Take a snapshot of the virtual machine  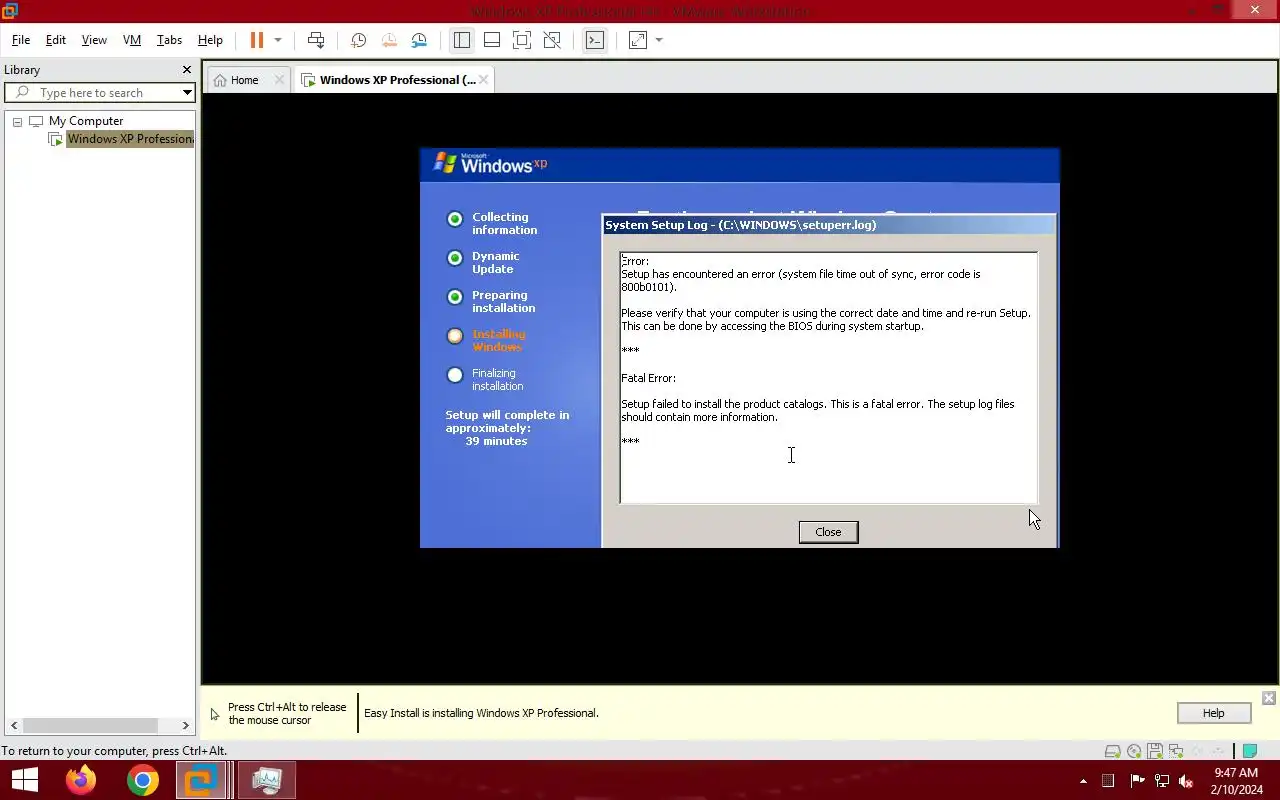pos(358,40)
